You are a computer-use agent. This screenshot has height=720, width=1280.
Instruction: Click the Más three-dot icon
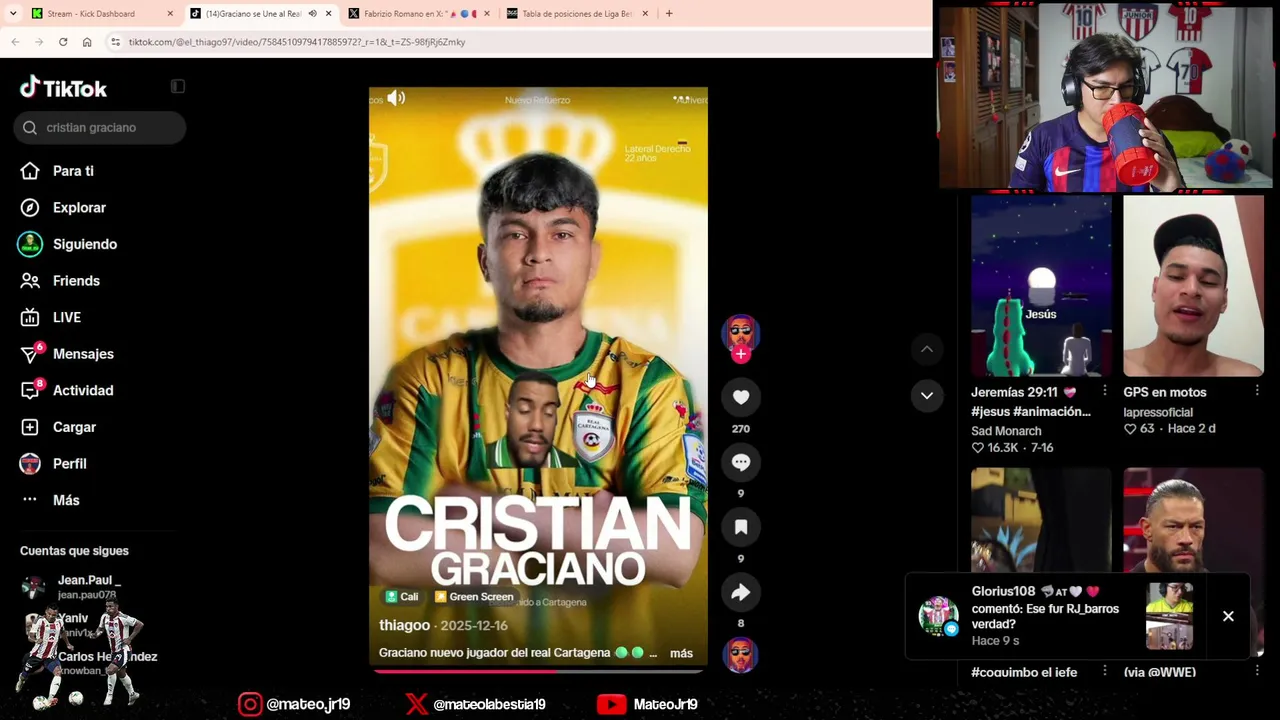(30, 500)
